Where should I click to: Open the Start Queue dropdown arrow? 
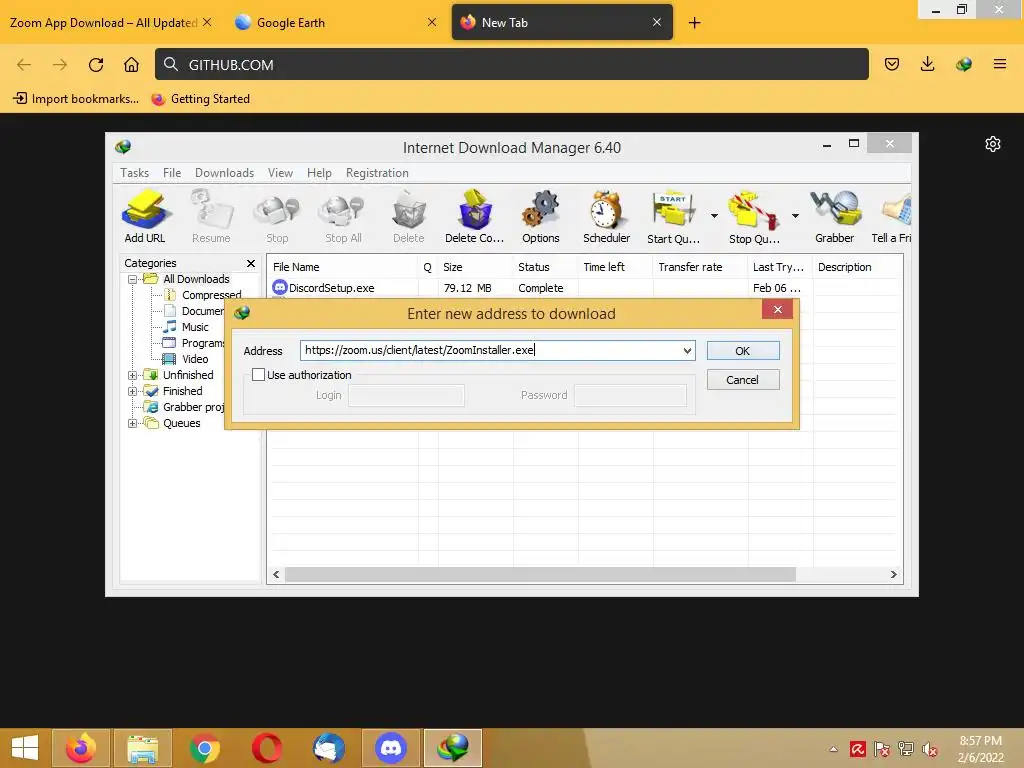tap(714, 216)
